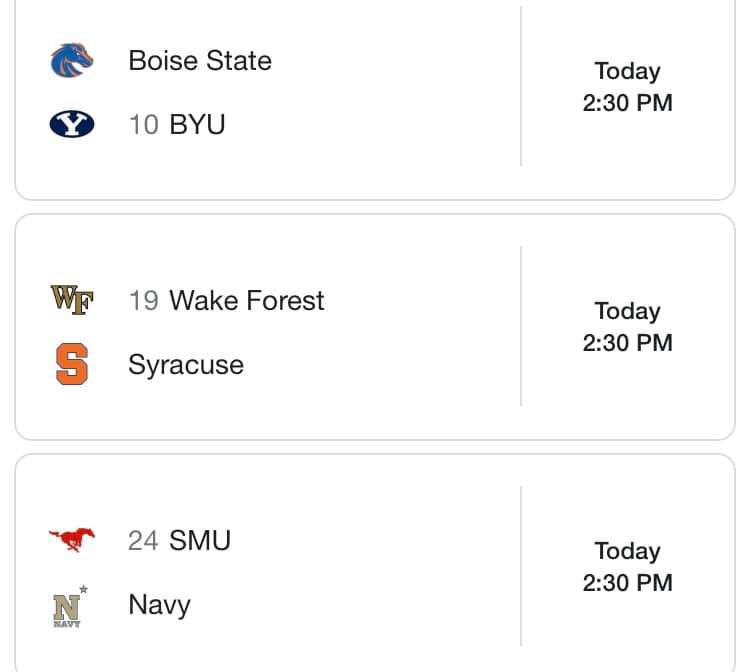Open Boise State team name
The height and width of the screenshot is (672, 750).
pos(200,61)
